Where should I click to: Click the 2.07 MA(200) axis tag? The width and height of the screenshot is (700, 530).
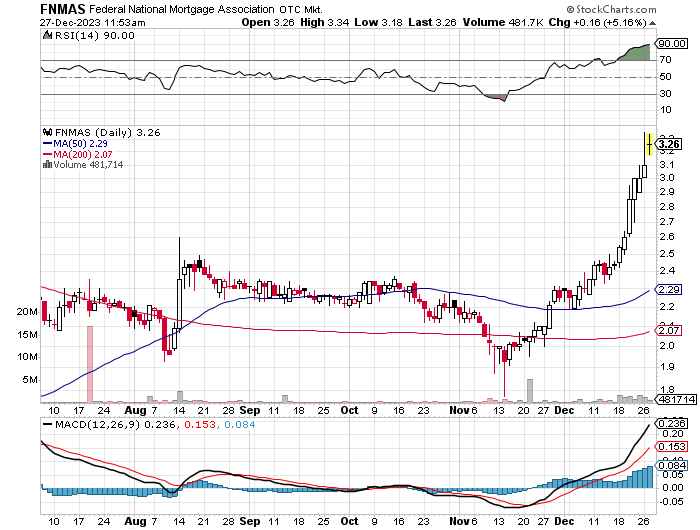click(668, 331)
